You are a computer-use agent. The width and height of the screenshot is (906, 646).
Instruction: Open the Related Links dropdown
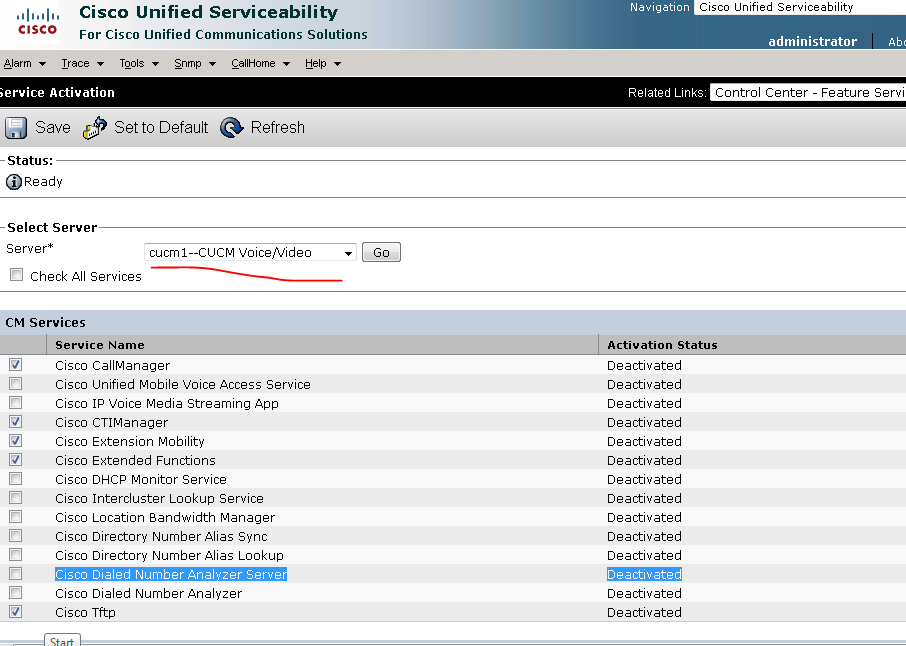click(808, 92)
